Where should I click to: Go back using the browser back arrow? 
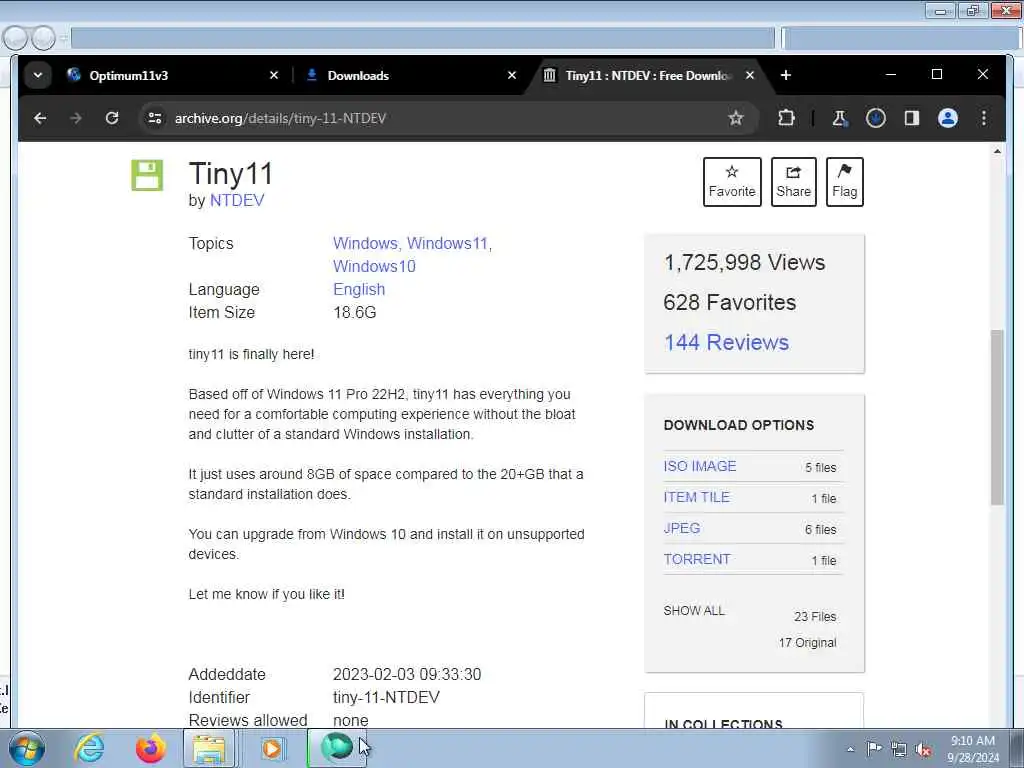(x=40, y=118)
